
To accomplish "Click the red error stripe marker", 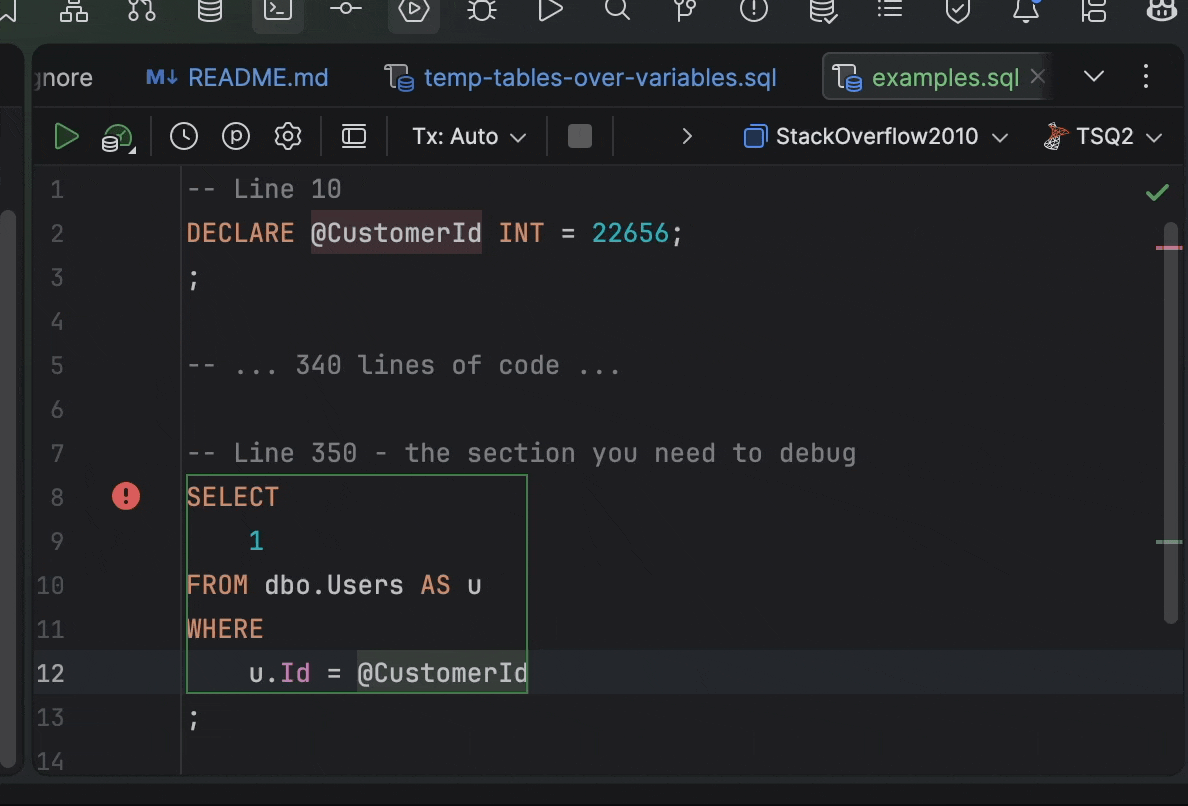I will [x=1169, y=248].
